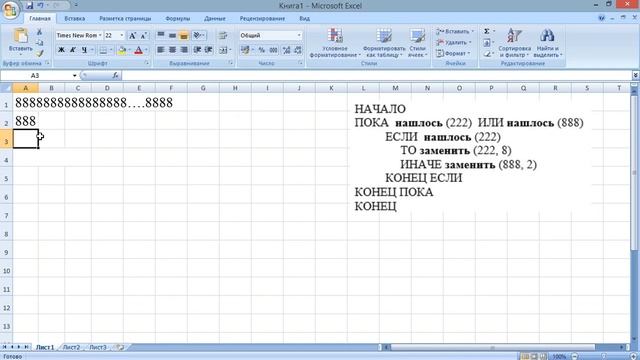The height and width of the screenshot is (360, 640).
Task: Click the zoom slider in status bar
Action: click(603, 356)
